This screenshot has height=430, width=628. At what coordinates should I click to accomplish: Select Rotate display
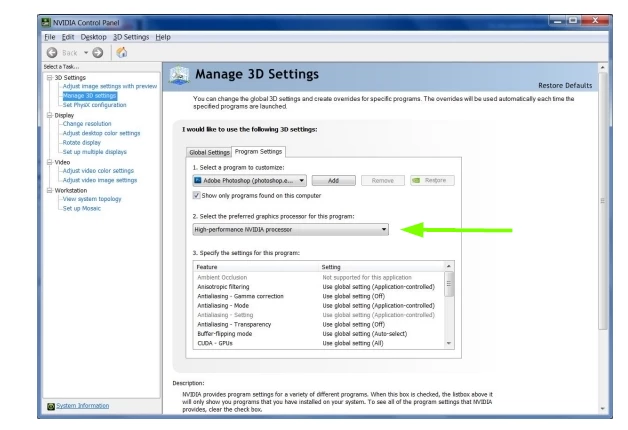coord(82,143)
